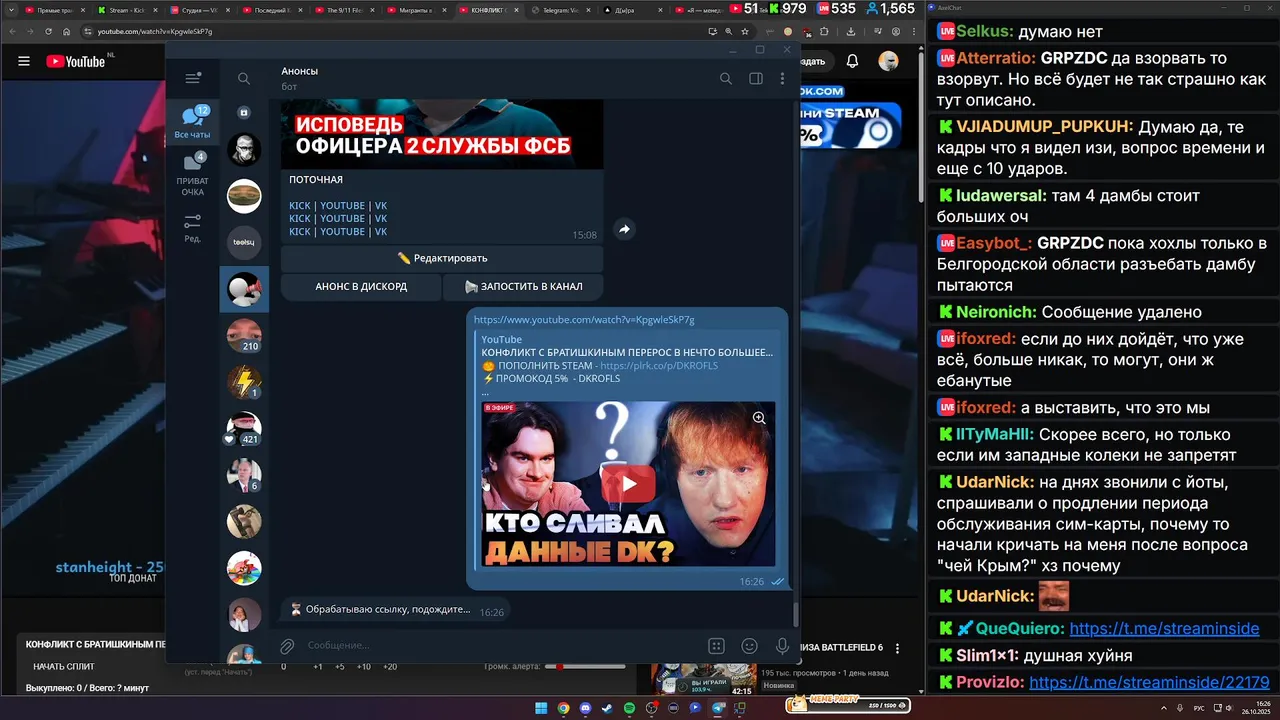1280x720 pixels.
Task: Open first VK link in post
Action: coord(381,206)
